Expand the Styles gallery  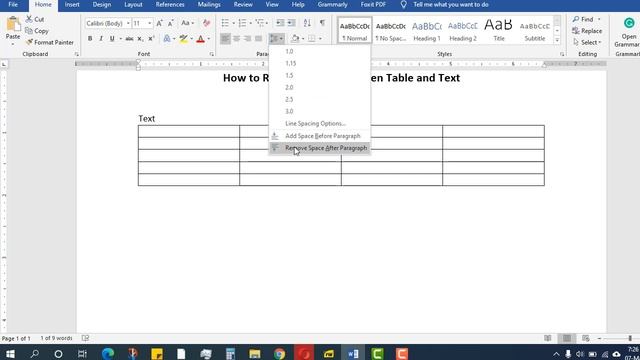pos(557,40)
